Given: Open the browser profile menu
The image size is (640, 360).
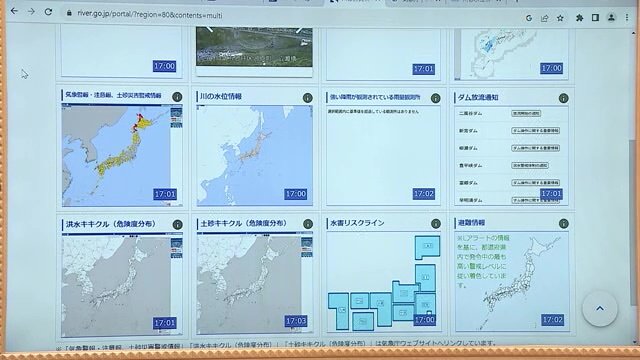Looking at the screenshot, I should (x=611, y=18).
